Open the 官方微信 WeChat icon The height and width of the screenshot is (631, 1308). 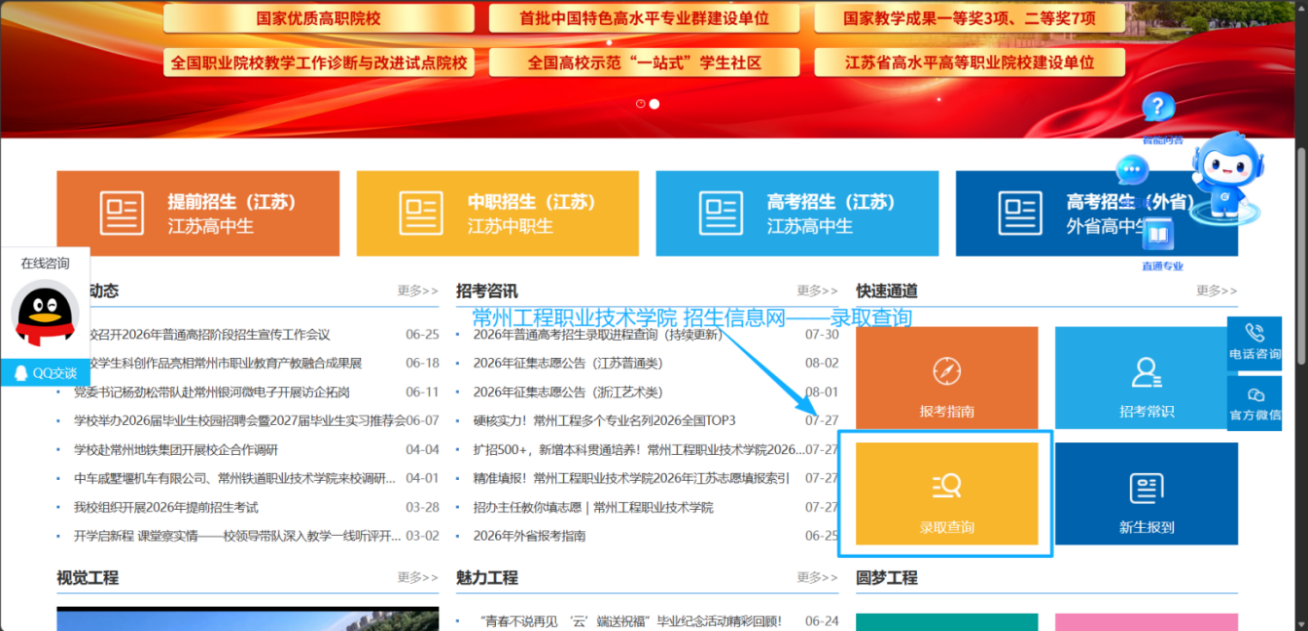[1254, 403]
